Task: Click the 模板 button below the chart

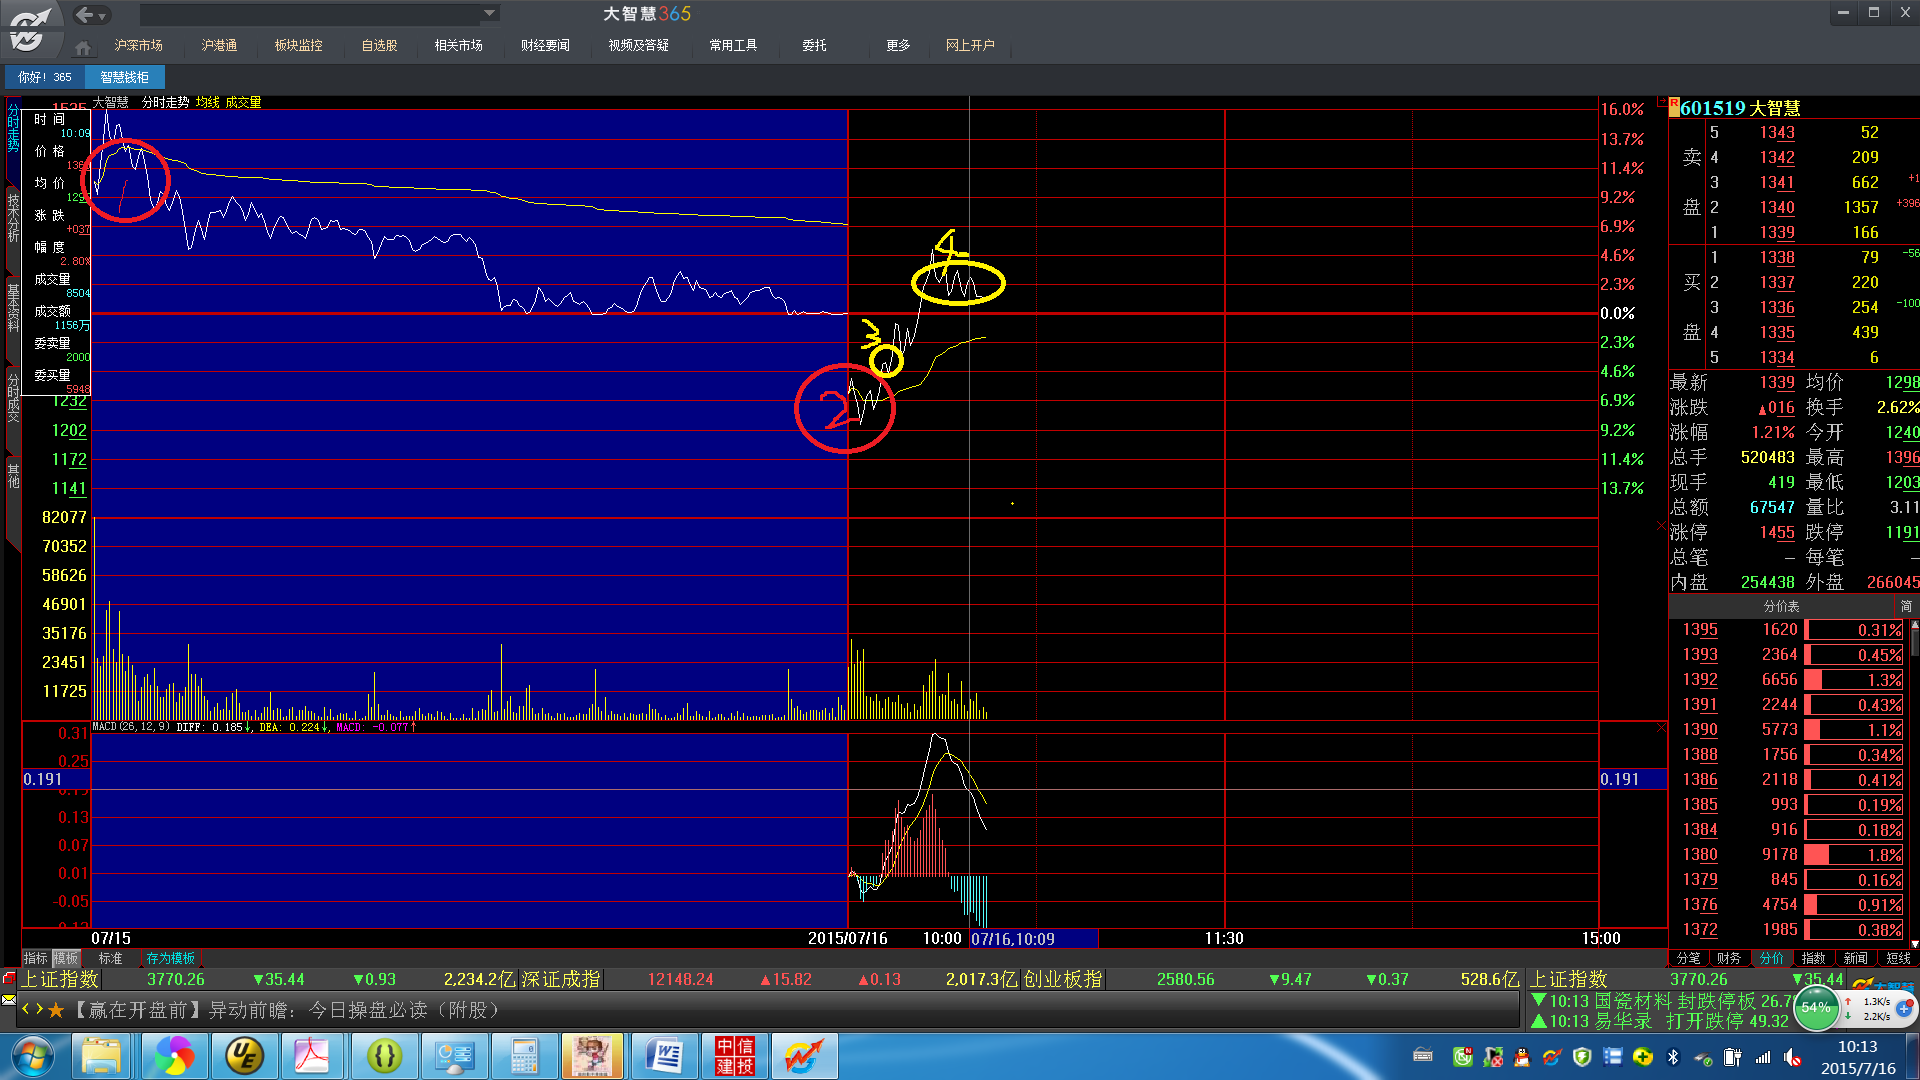Action: click(x=66, y=958)
